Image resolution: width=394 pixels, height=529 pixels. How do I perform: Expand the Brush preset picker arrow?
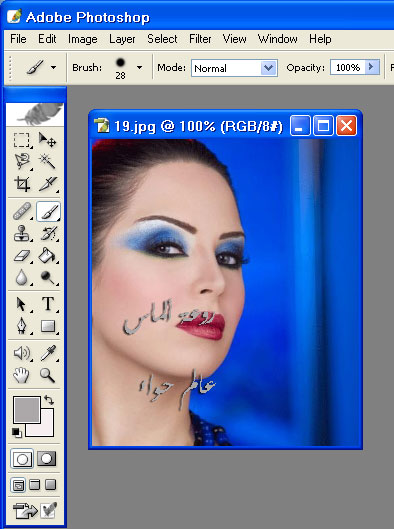139,67
